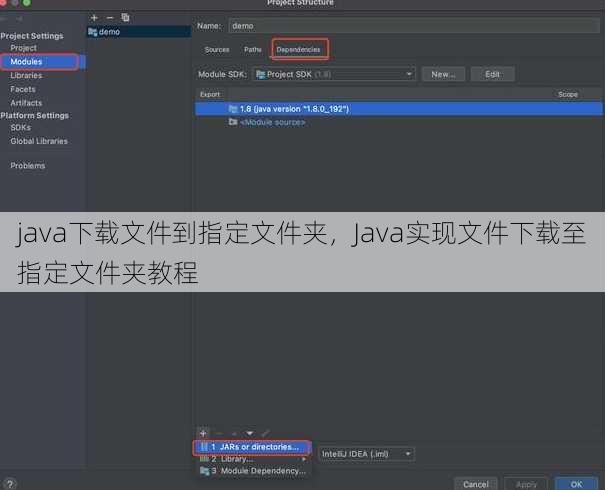Choose Module Dependency... option
Screen dimensions: 605x490
tap(252, 471)
